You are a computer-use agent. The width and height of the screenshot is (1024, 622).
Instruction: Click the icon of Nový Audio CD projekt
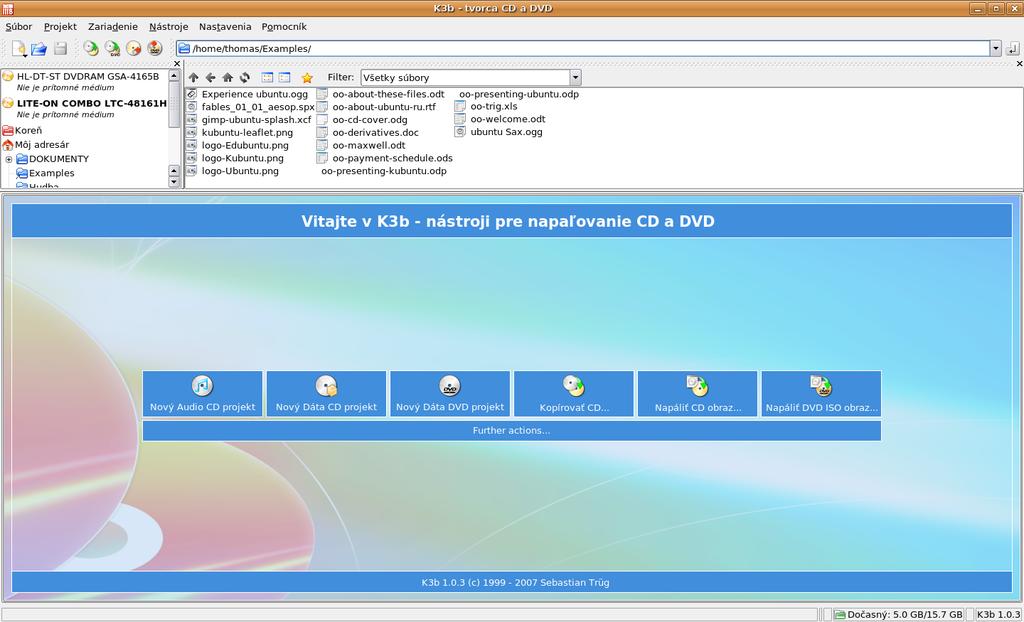click(202, 385)
